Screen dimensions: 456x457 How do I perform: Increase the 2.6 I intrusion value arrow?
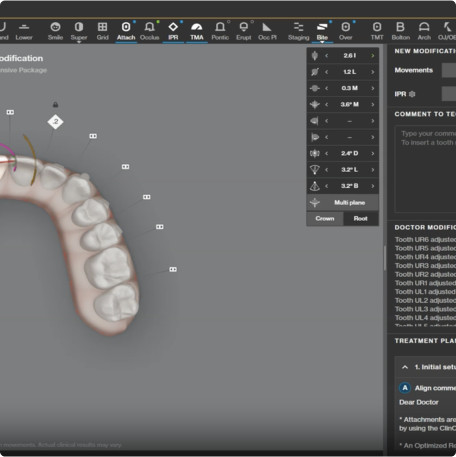point(373,56)
